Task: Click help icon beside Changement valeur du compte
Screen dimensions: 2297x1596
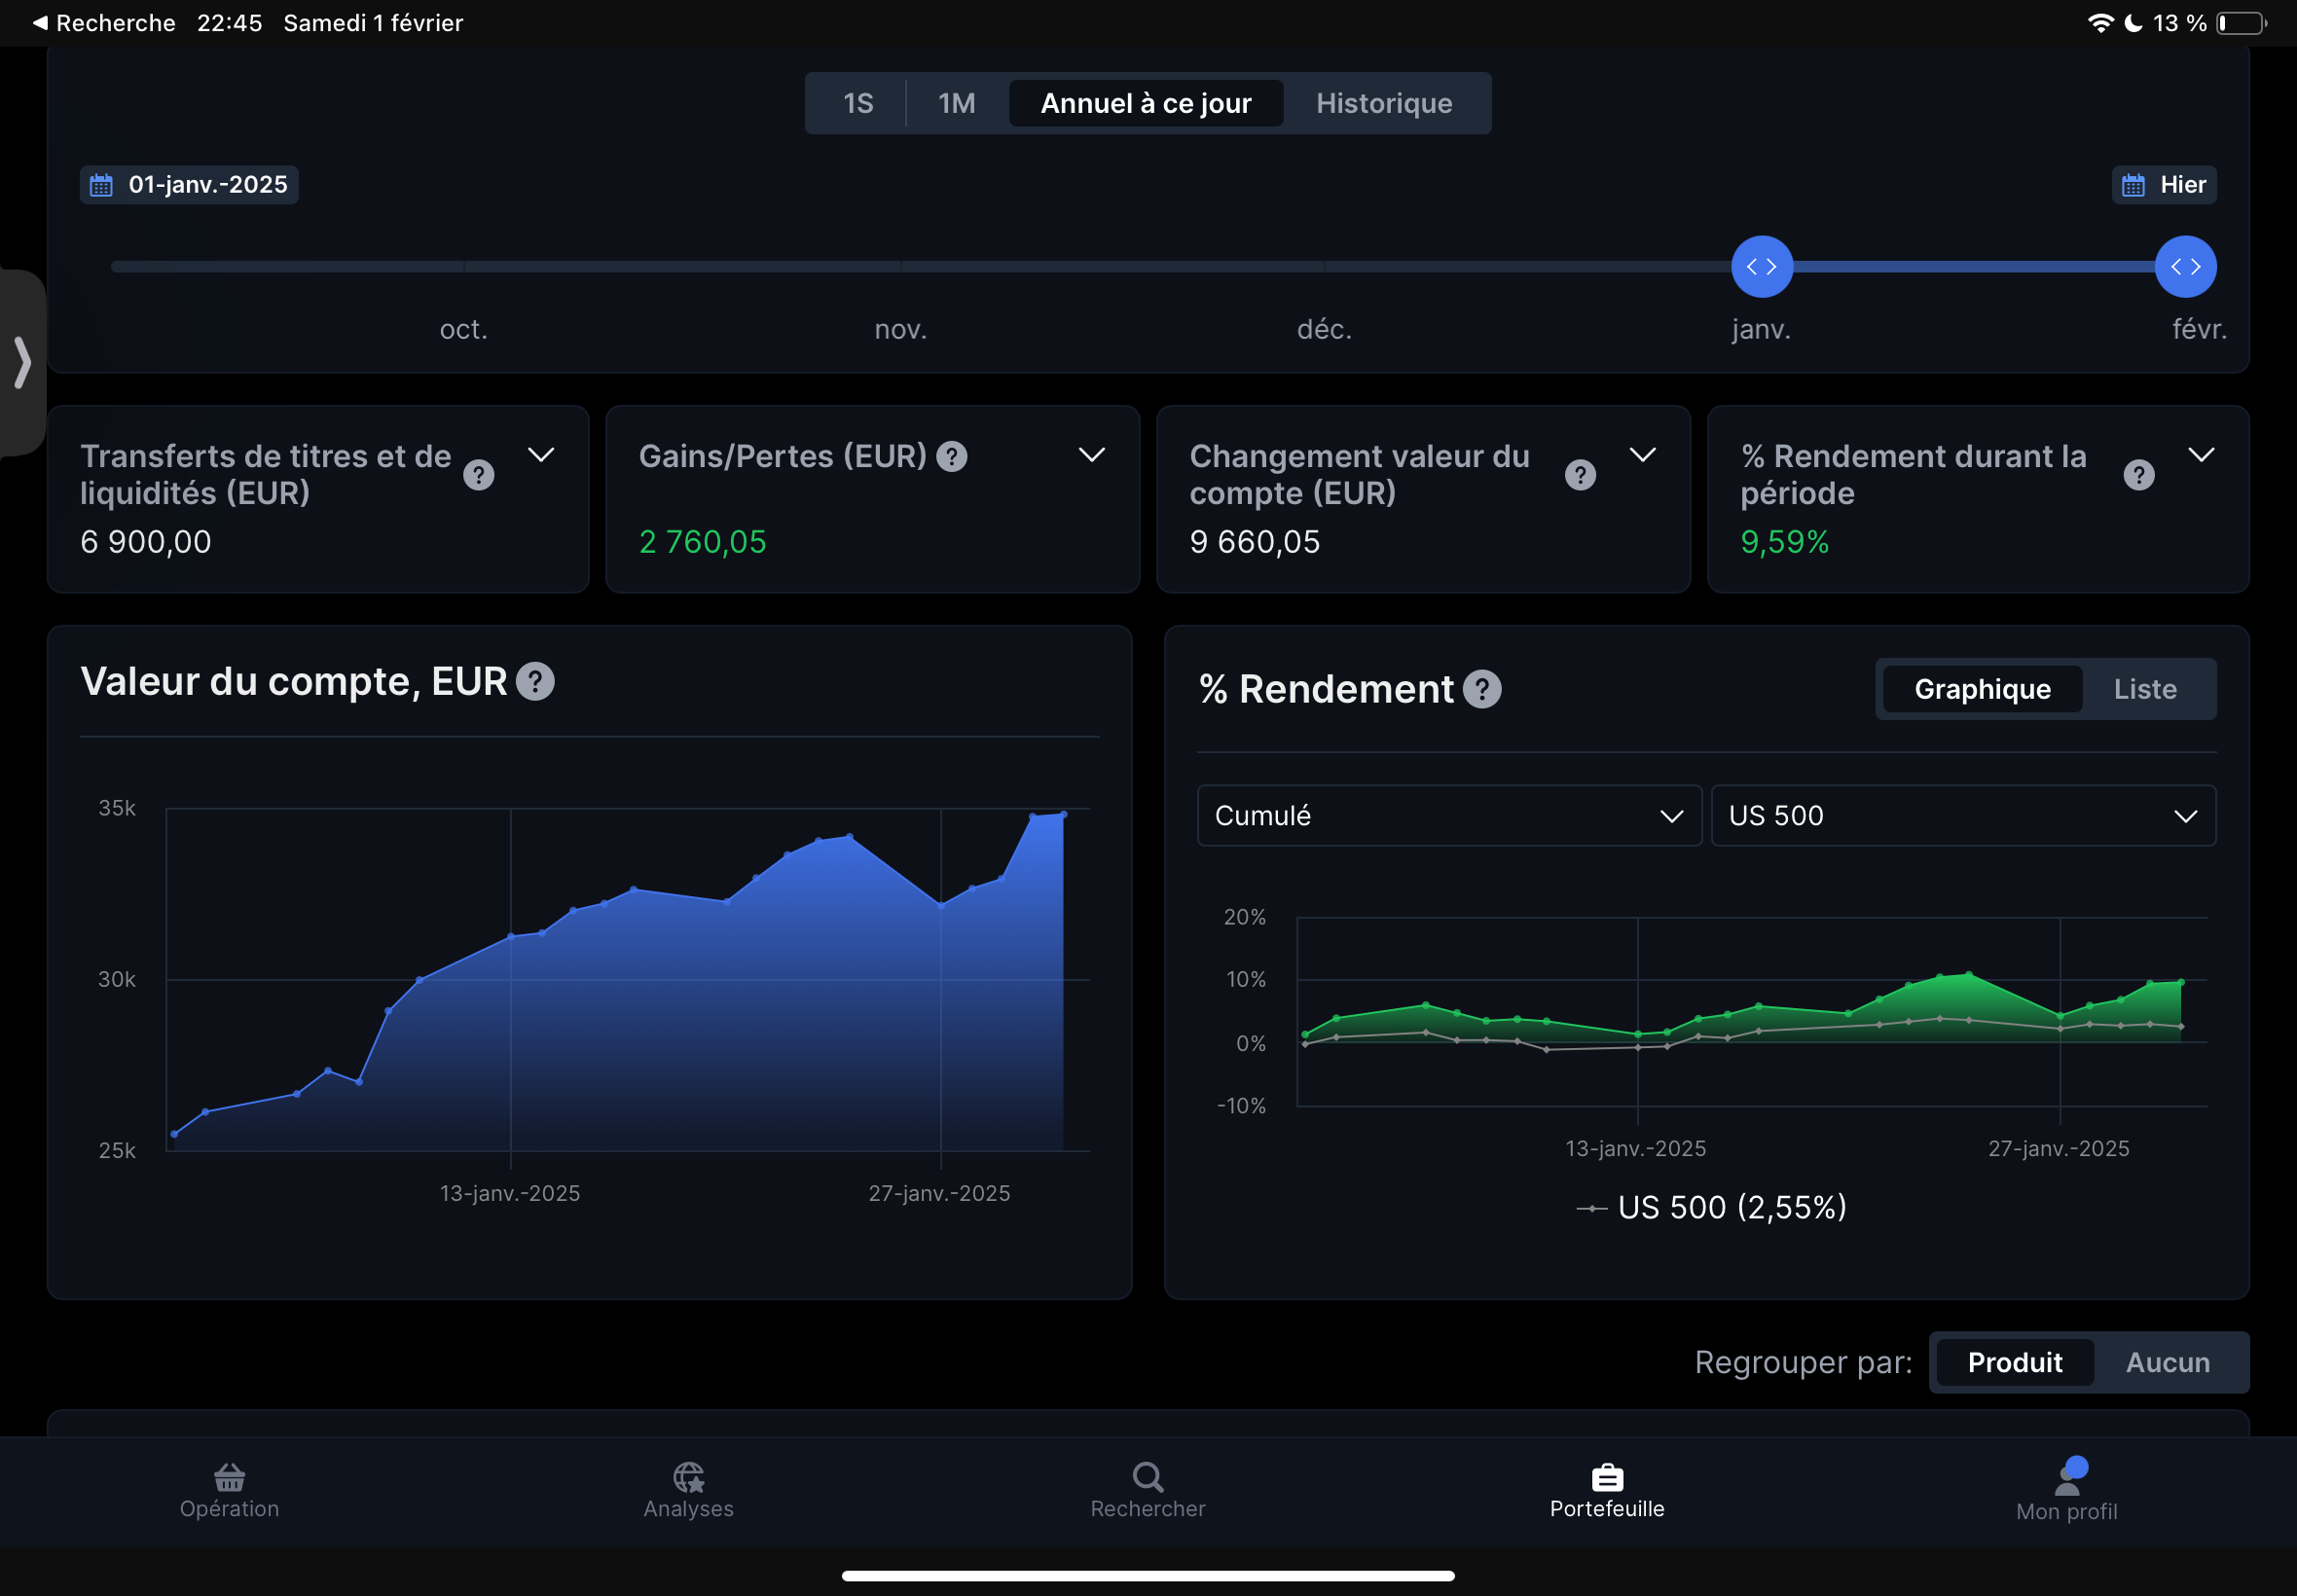Action: (1580, 475)
